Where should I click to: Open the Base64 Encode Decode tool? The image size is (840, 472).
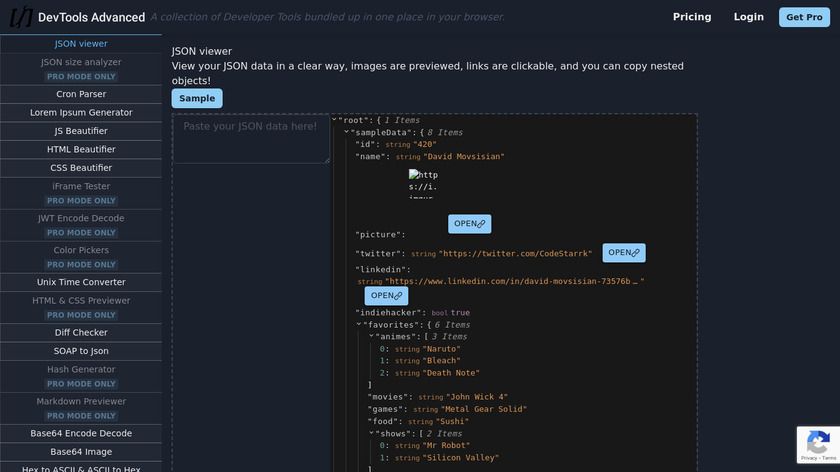point(81,433)
